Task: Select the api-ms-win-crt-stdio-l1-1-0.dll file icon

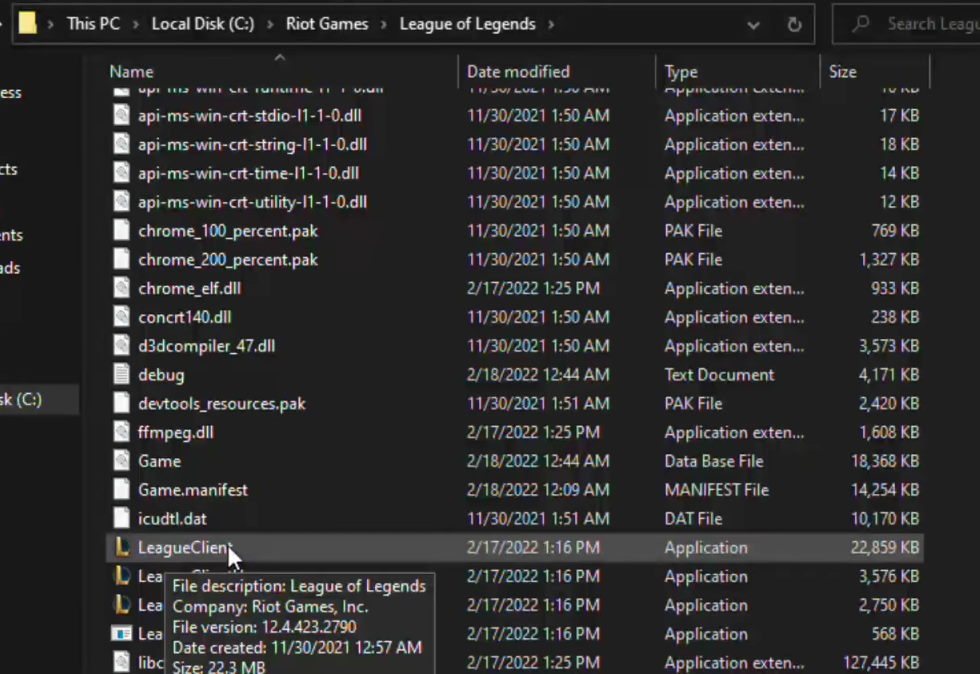Action: pos(122,115)
